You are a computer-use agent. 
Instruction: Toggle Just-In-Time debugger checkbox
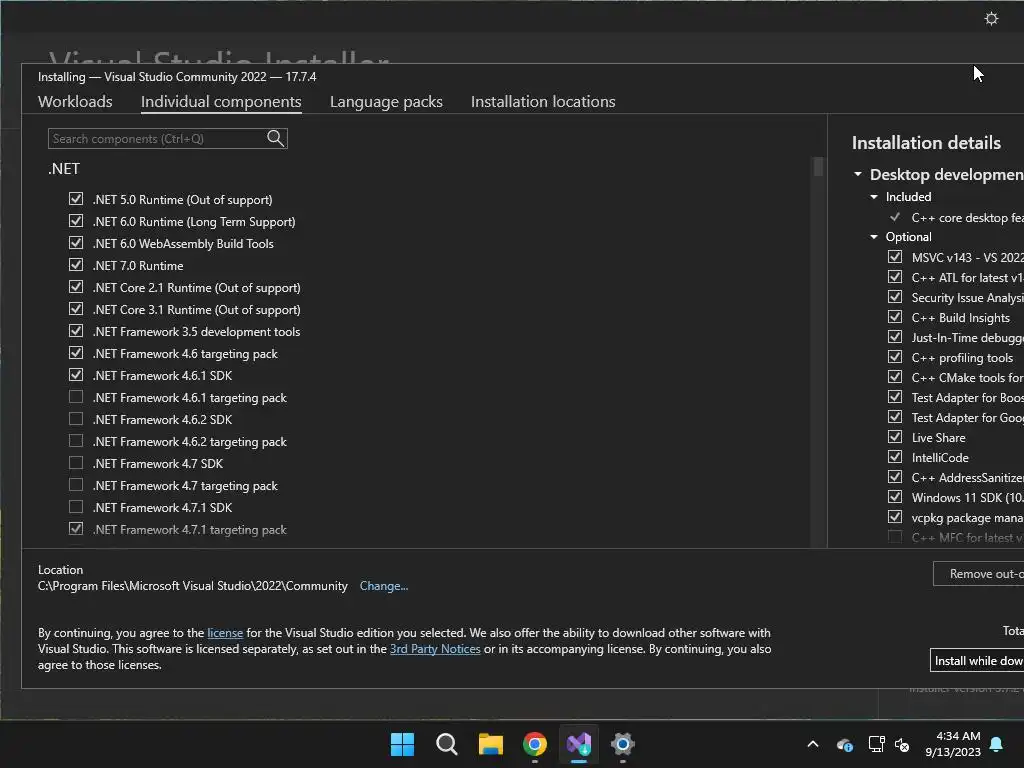point(895,337)
